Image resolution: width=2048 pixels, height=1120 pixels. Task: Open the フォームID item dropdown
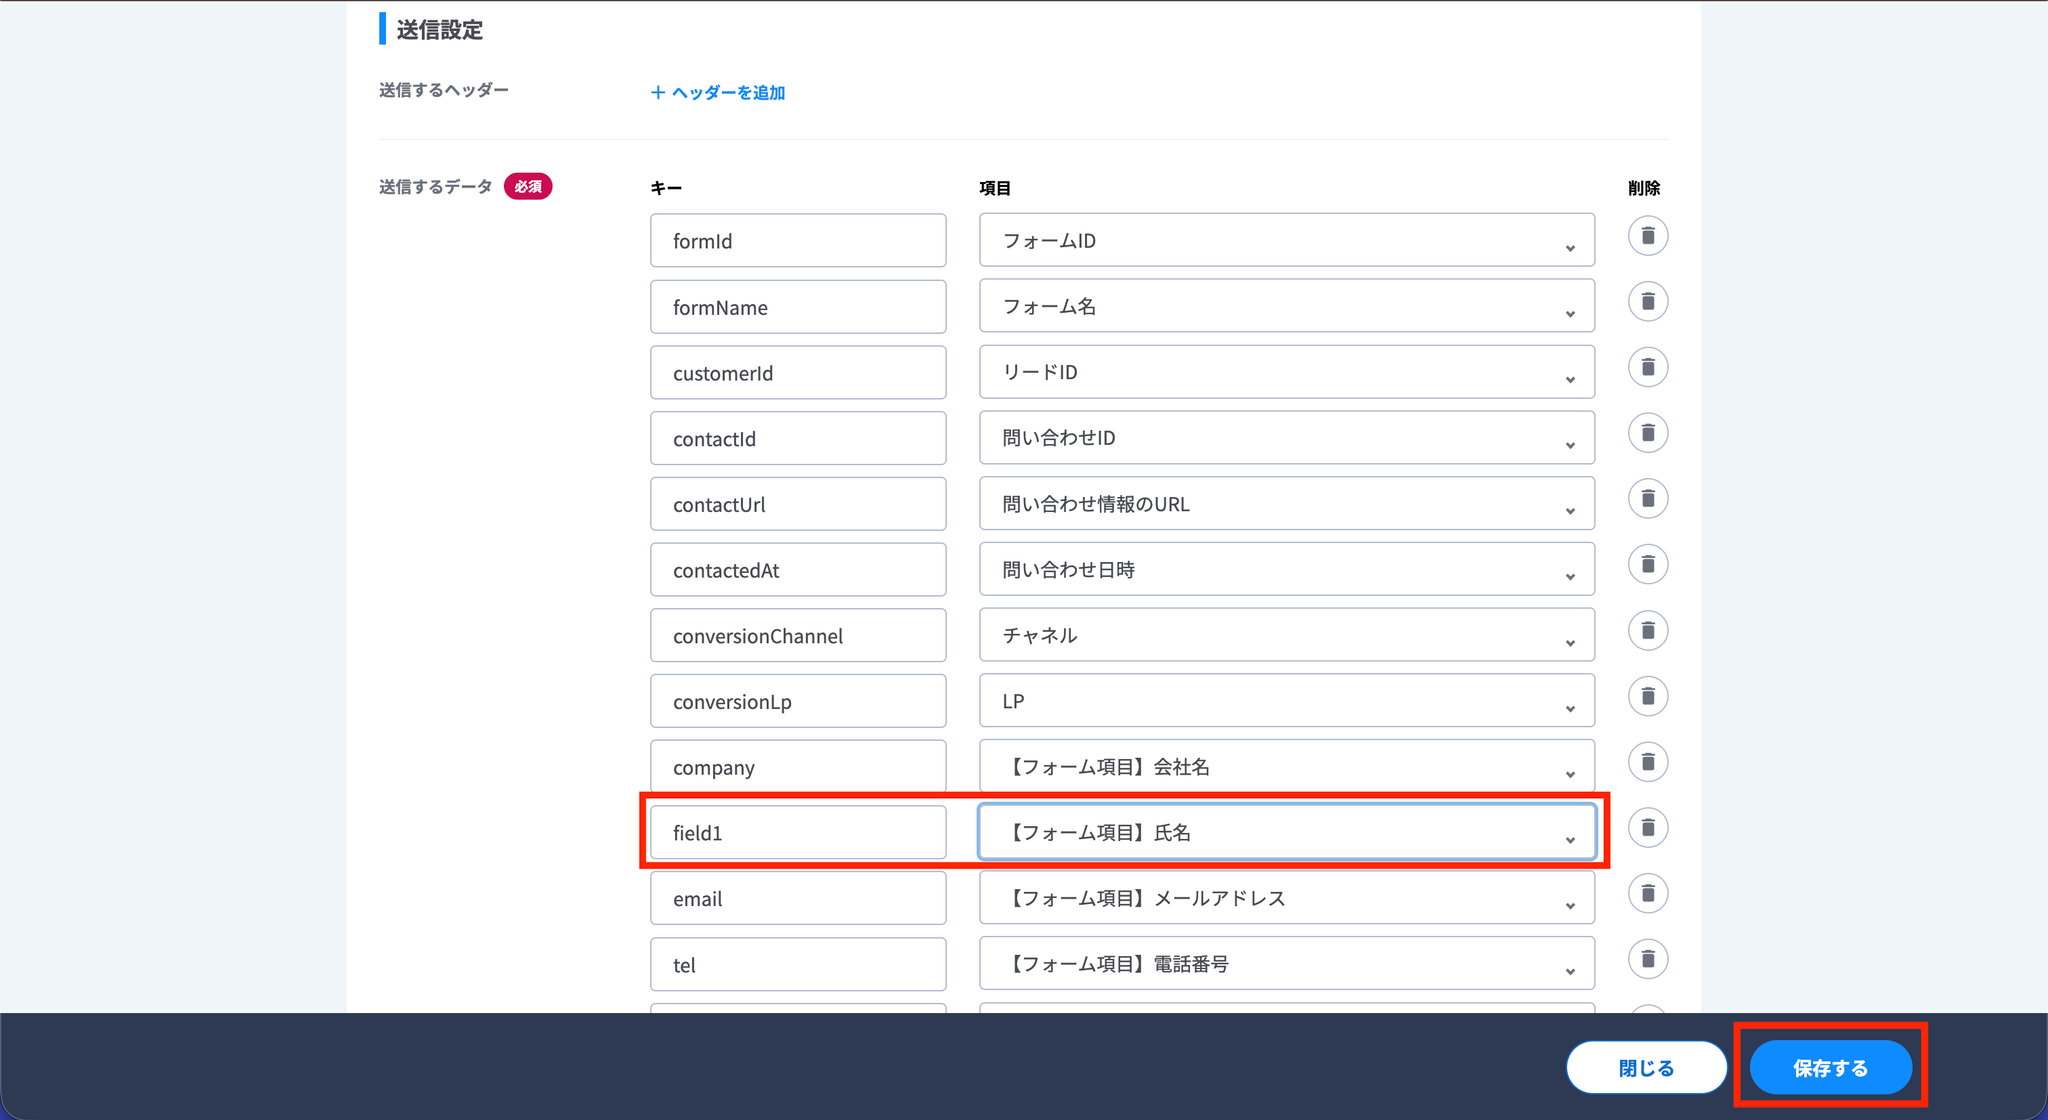pyautogui.click(x=1286, y=241)
